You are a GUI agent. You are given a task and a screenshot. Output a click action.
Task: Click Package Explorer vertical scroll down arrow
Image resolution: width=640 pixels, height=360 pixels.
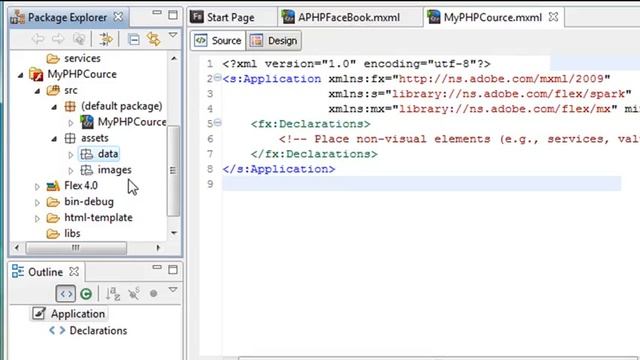point(174,233)
